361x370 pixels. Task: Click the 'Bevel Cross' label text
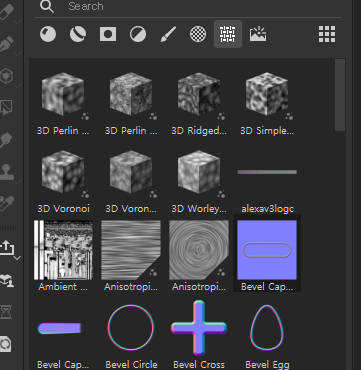pos(199,365)
